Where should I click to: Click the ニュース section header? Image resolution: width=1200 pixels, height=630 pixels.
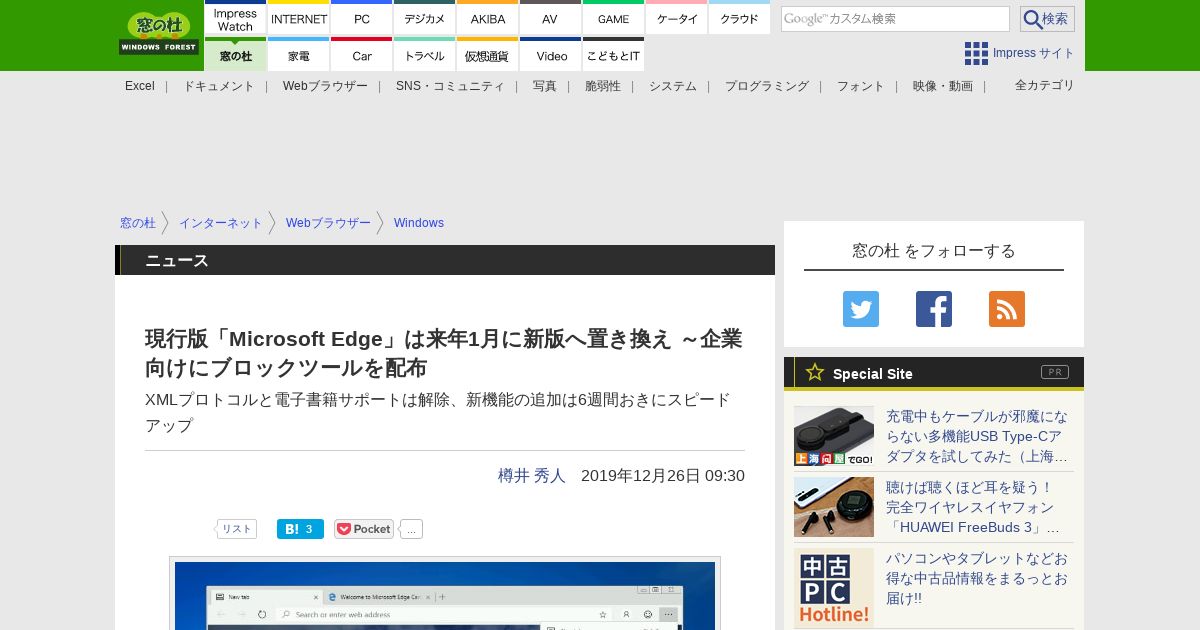click(x=445, y=260)
